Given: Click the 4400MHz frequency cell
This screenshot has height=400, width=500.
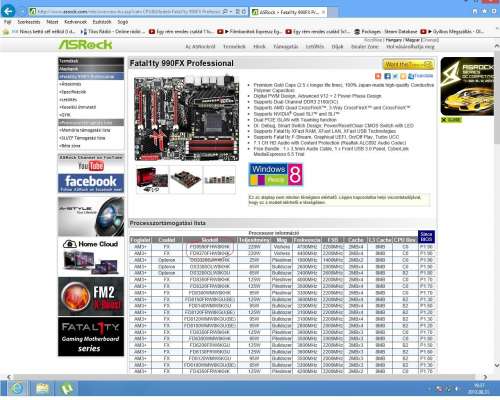Looking at the screenshot, I should coord(307,253).
